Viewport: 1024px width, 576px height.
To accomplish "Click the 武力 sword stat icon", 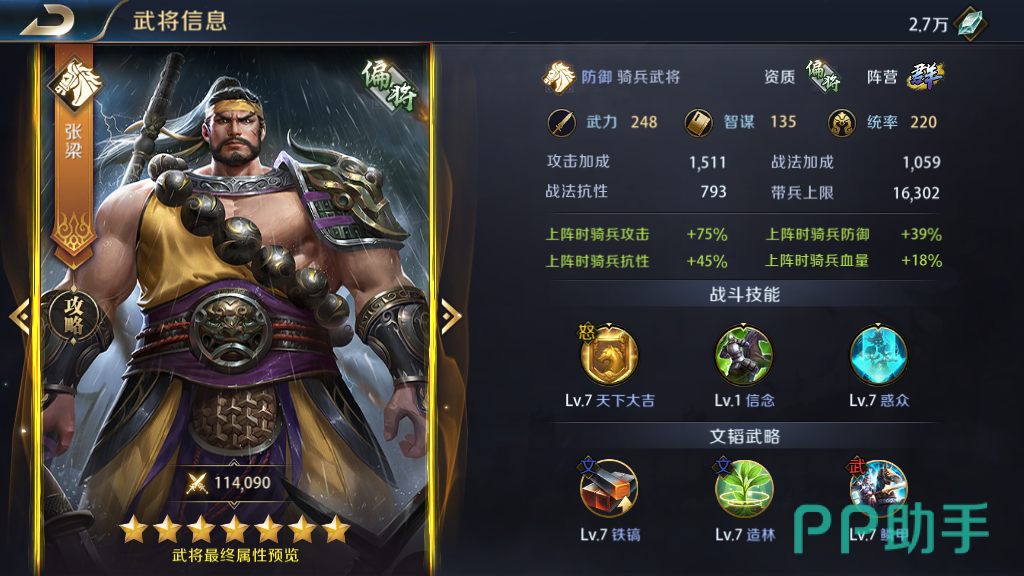I will coord(562,122).
